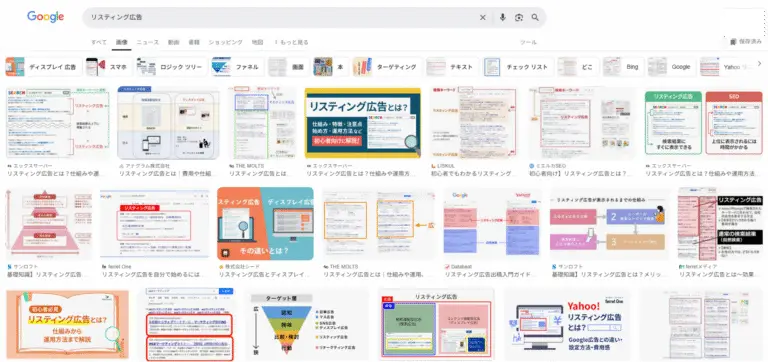The width and height of the screenshot is (768, 362).
Task: Open Search by image camera icon
Action: 519,18
